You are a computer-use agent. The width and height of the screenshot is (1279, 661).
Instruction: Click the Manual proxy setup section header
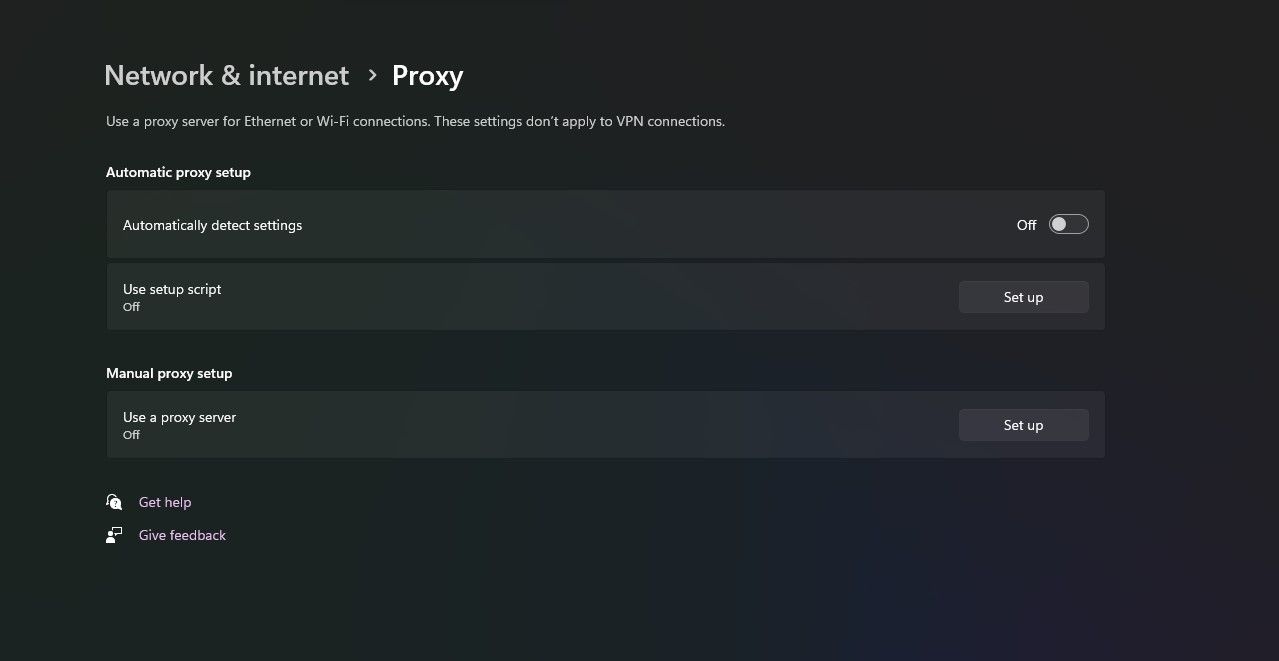click(168, 373)
